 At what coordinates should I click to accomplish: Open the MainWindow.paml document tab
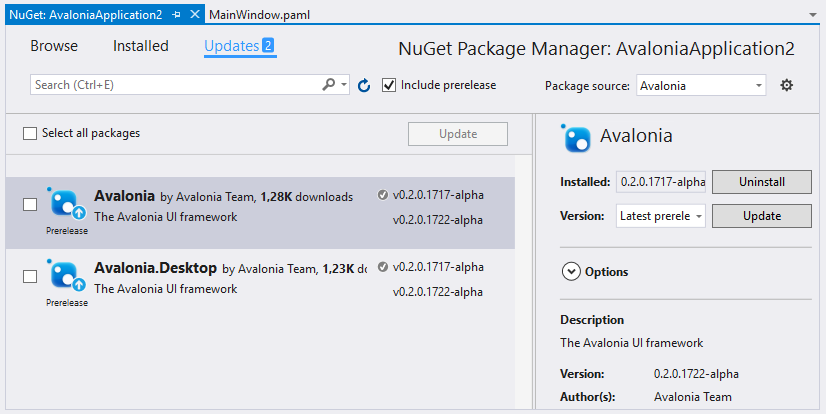coord(259,15)
